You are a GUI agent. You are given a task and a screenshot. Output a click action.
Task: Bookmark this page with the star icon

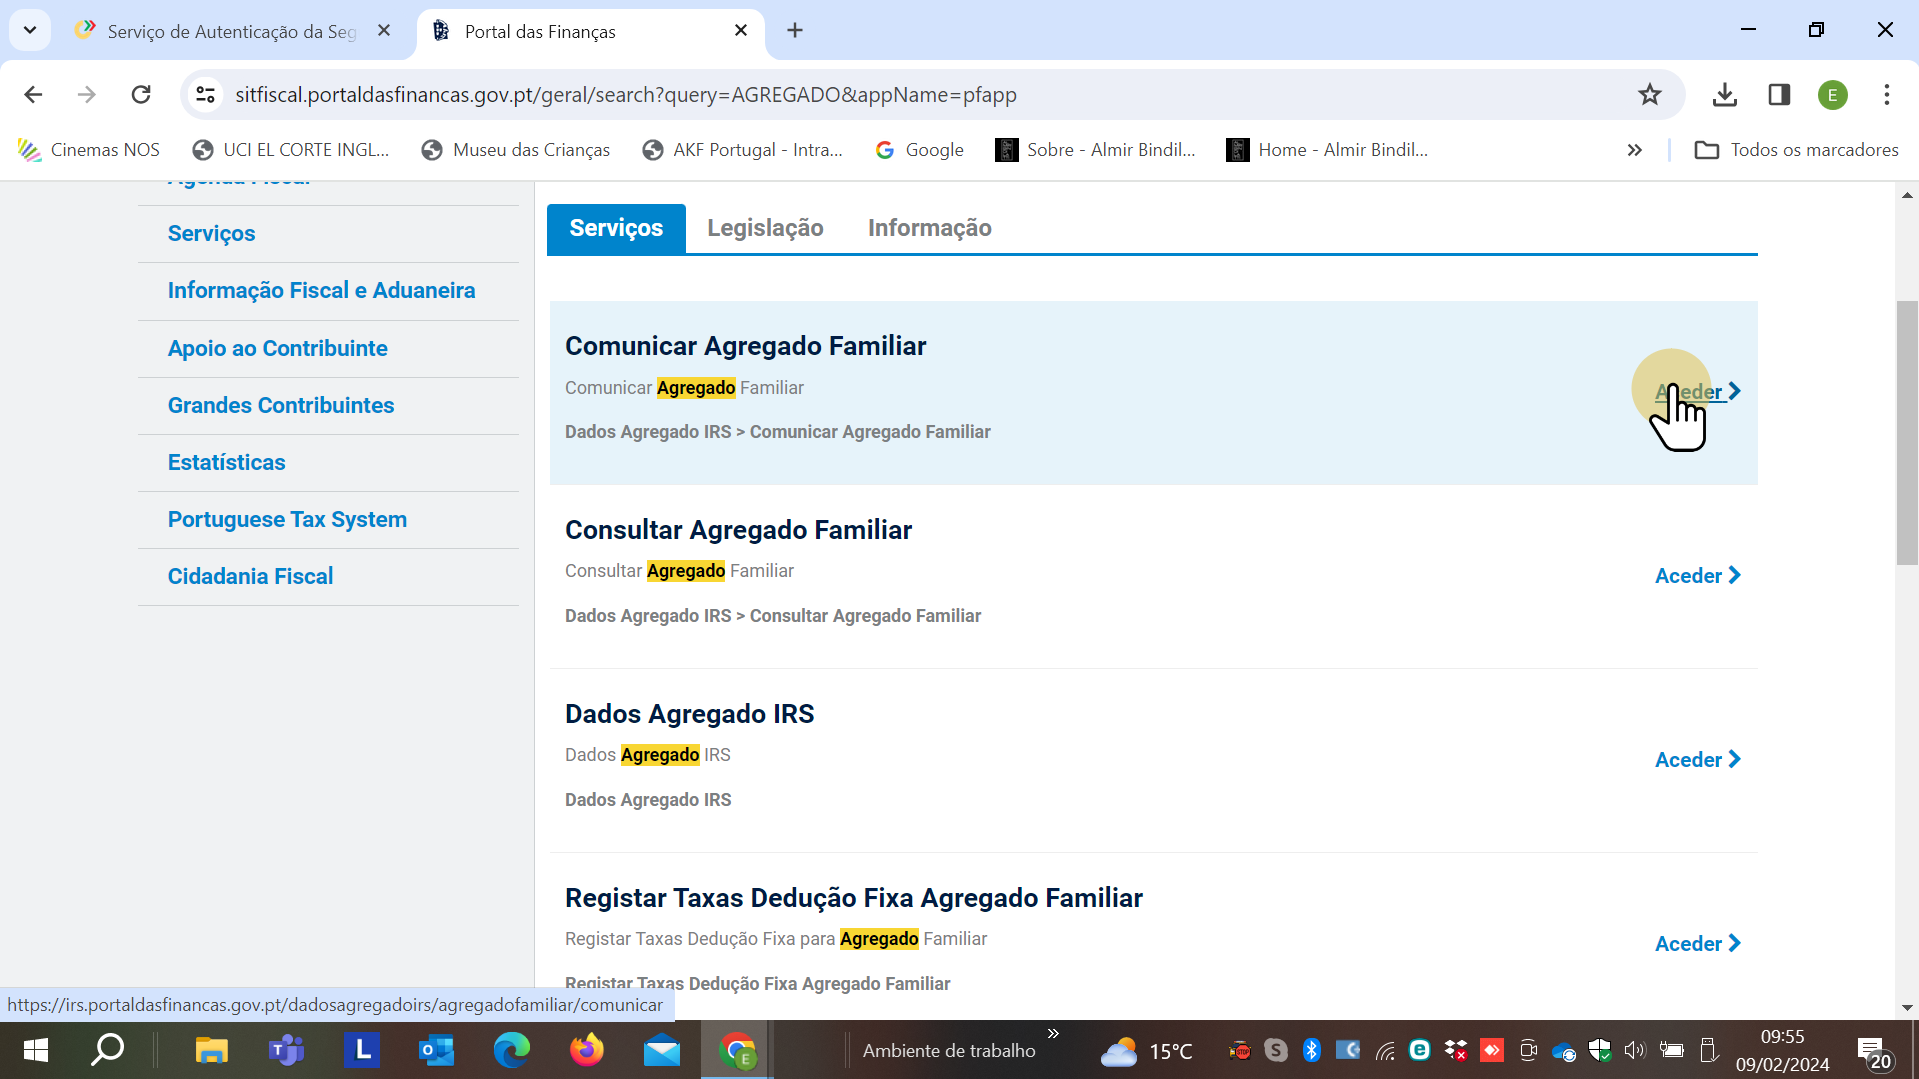1649,95
